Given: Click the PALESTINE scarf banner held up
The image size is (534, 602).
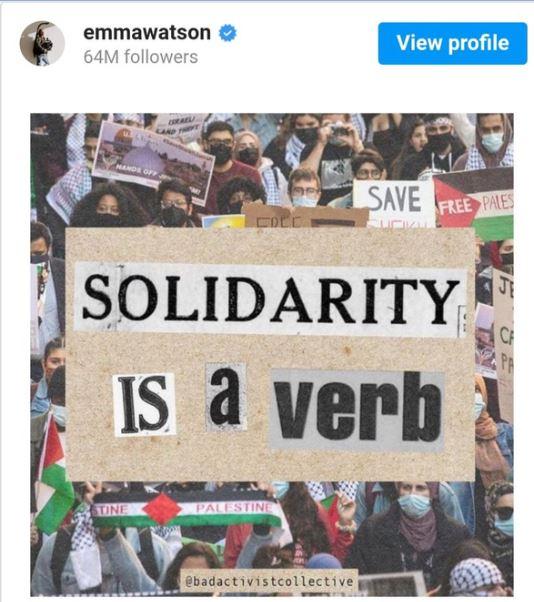Looking at the screenshot, I should coord(186,510).
